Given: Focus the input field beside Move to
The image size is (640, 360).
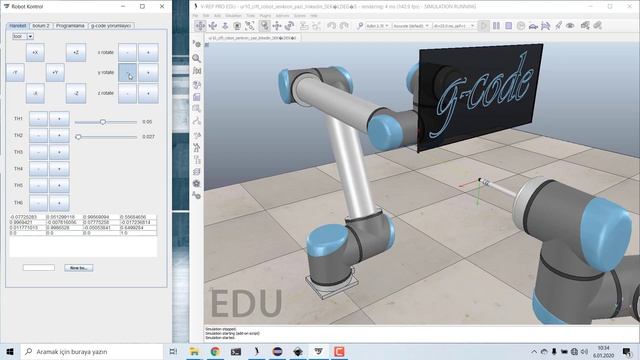Looking at the screenshot, I should click(x=39, y=268).
